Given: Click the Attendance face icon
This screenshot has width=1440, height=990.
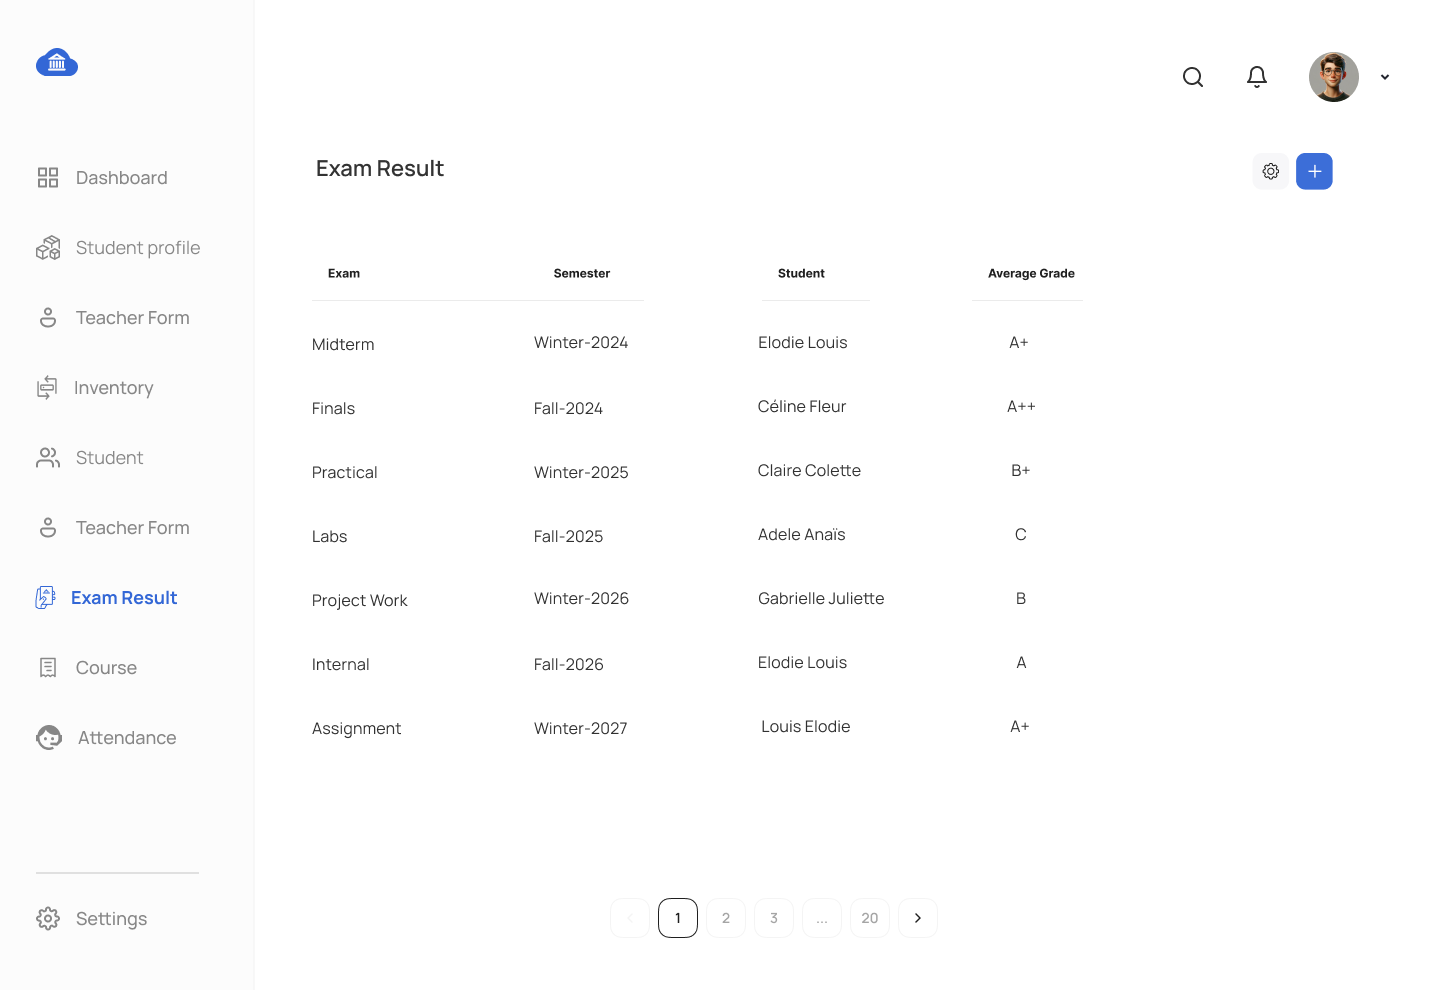Looking at the screenshot, I should tap(49, 738).
